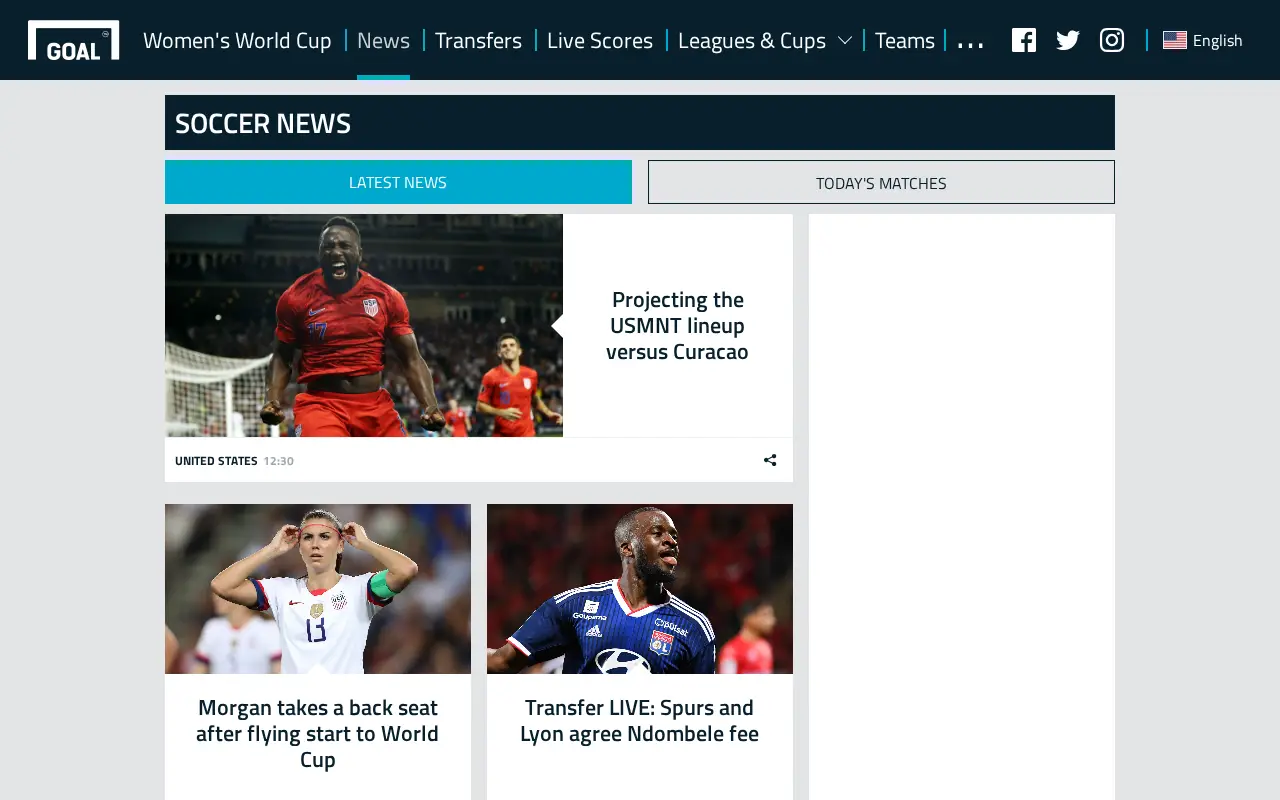Viewport: 1280px width, 800px height.
Task: Open the Twitter icon in header
Action: point(1068,40)
